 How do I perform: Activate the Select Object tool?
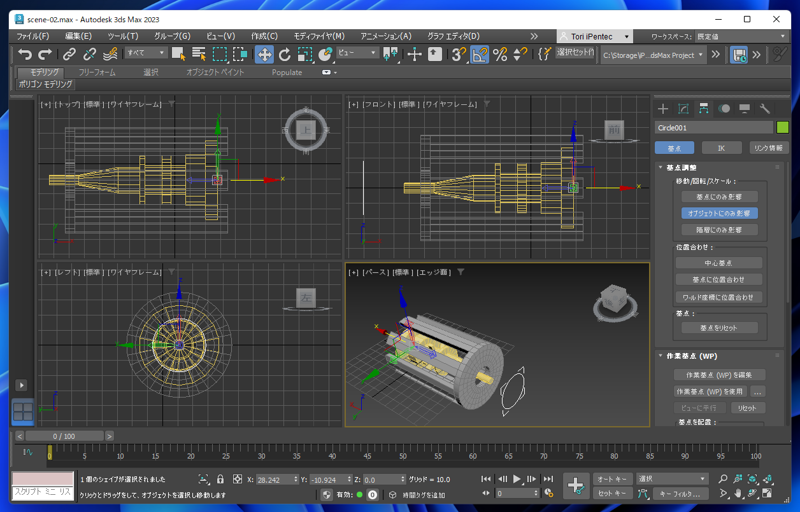pyautogui.click(x=179, y=54)
